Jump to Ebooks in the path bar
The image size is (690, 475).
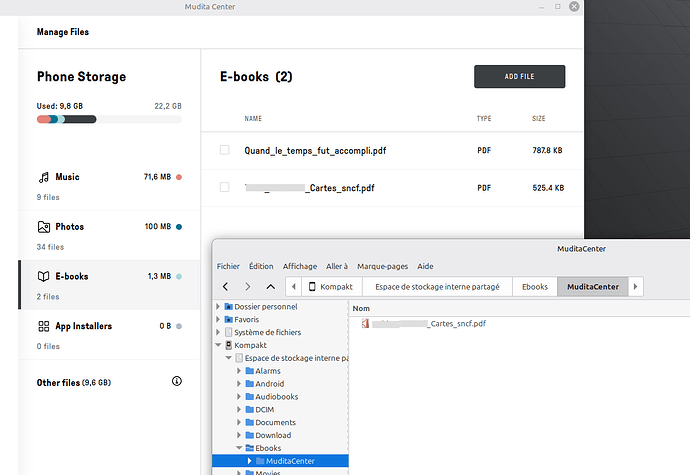tap(534, 287)
